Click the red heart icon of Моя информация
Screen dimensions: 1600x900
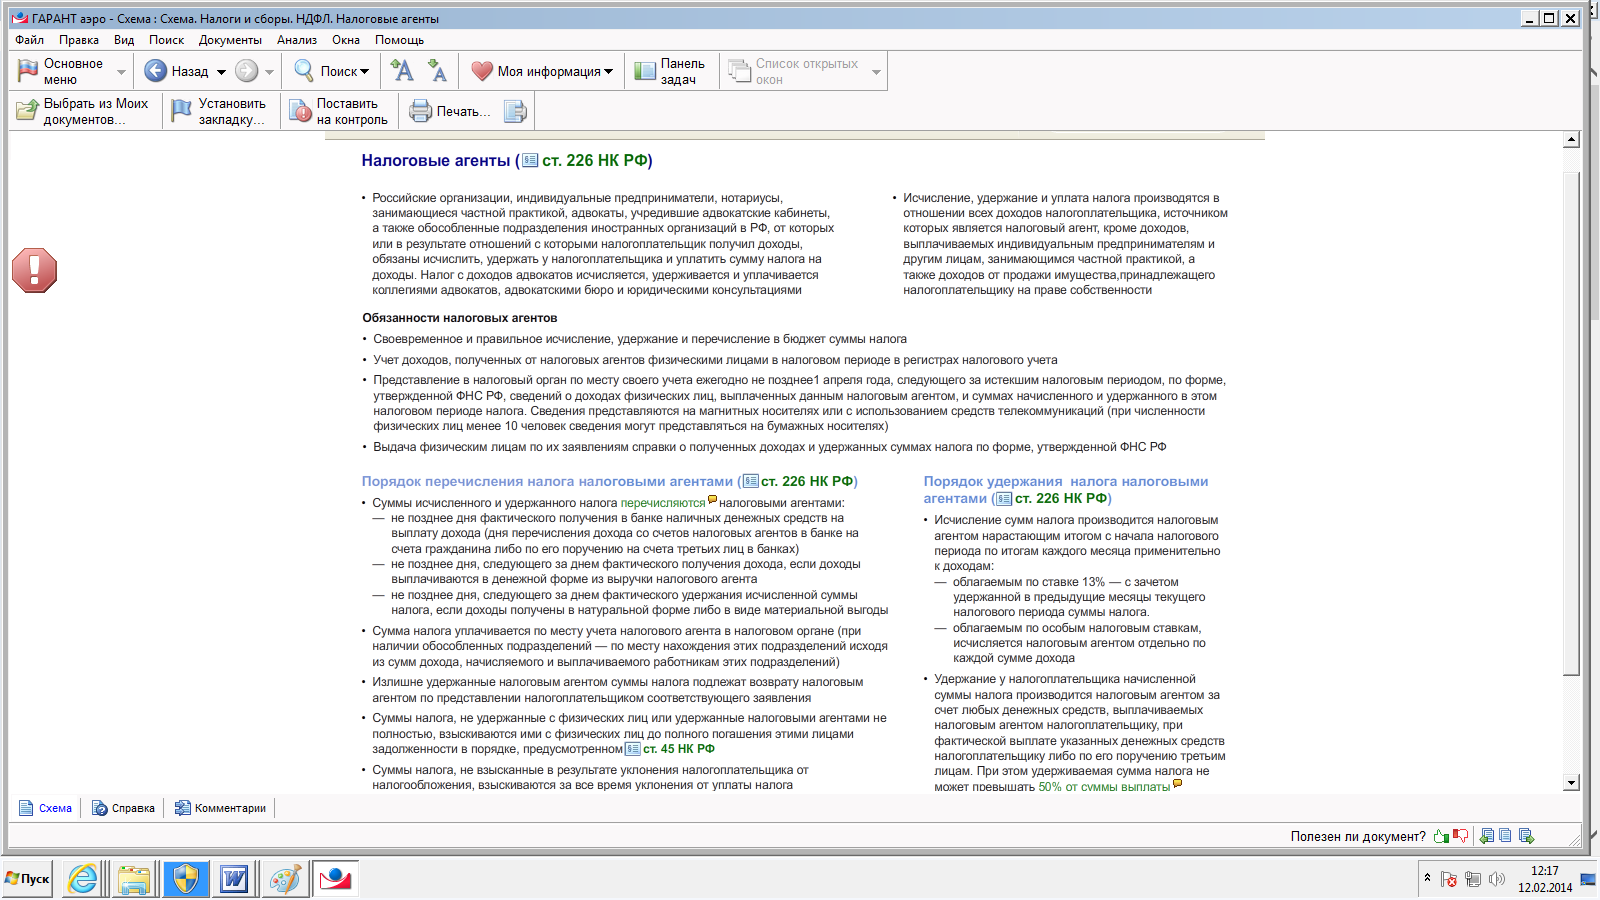point(482,71)
